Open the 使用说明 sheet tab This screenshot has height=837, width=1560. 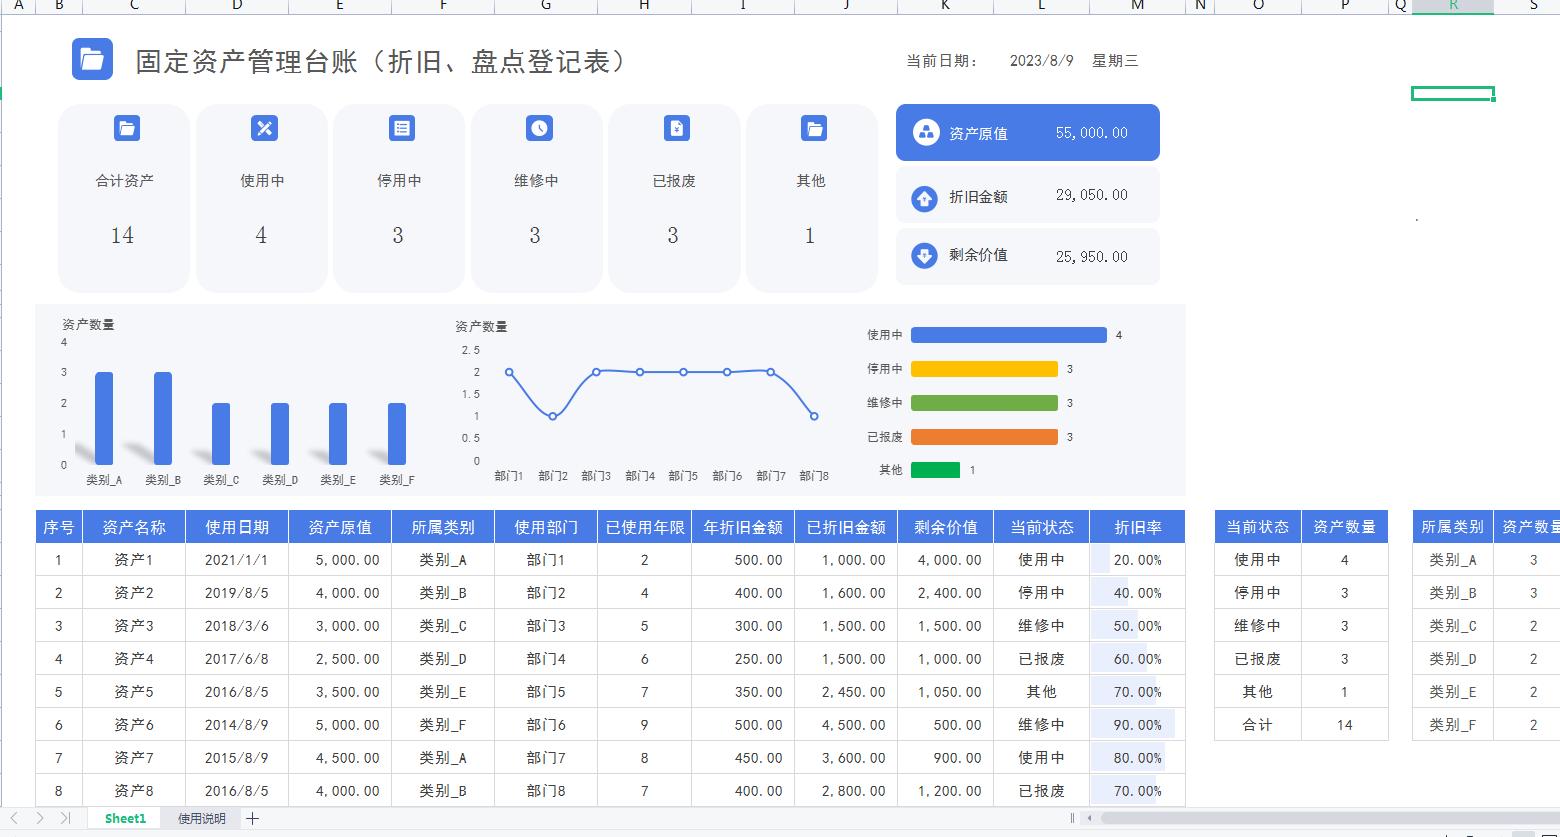202,818
